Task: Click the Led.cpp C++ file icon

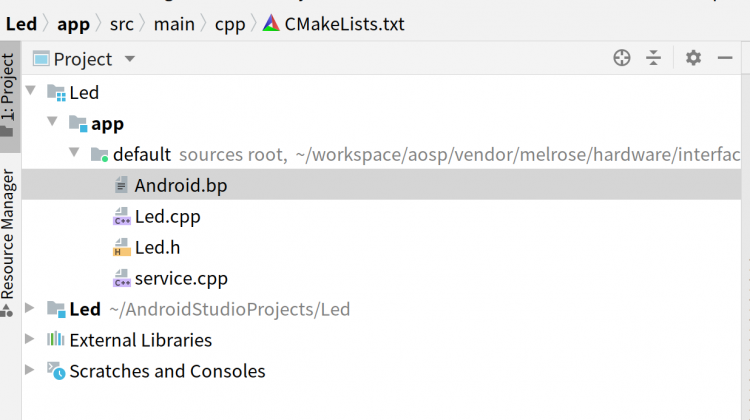Action: (x=121, y=216)
